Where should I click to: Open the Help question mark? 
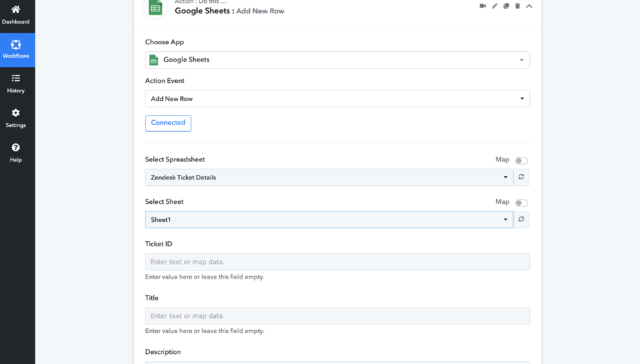click(16, 153)
